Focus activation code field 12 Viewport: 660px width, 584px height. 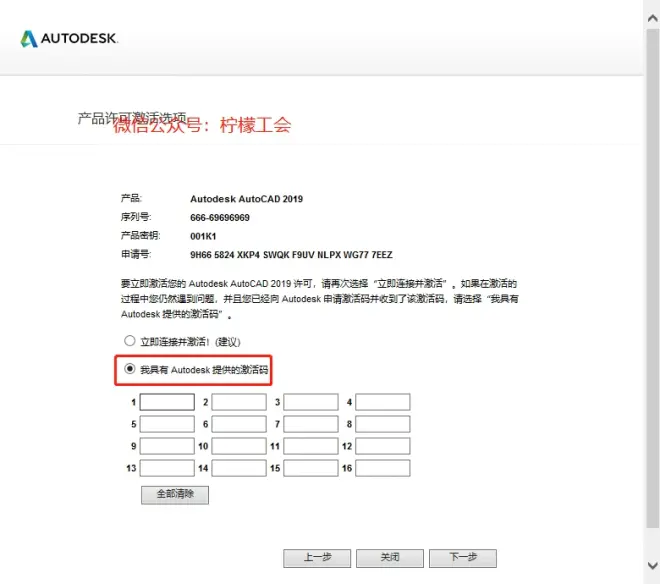pyautogui.click(x=383, y=446)
